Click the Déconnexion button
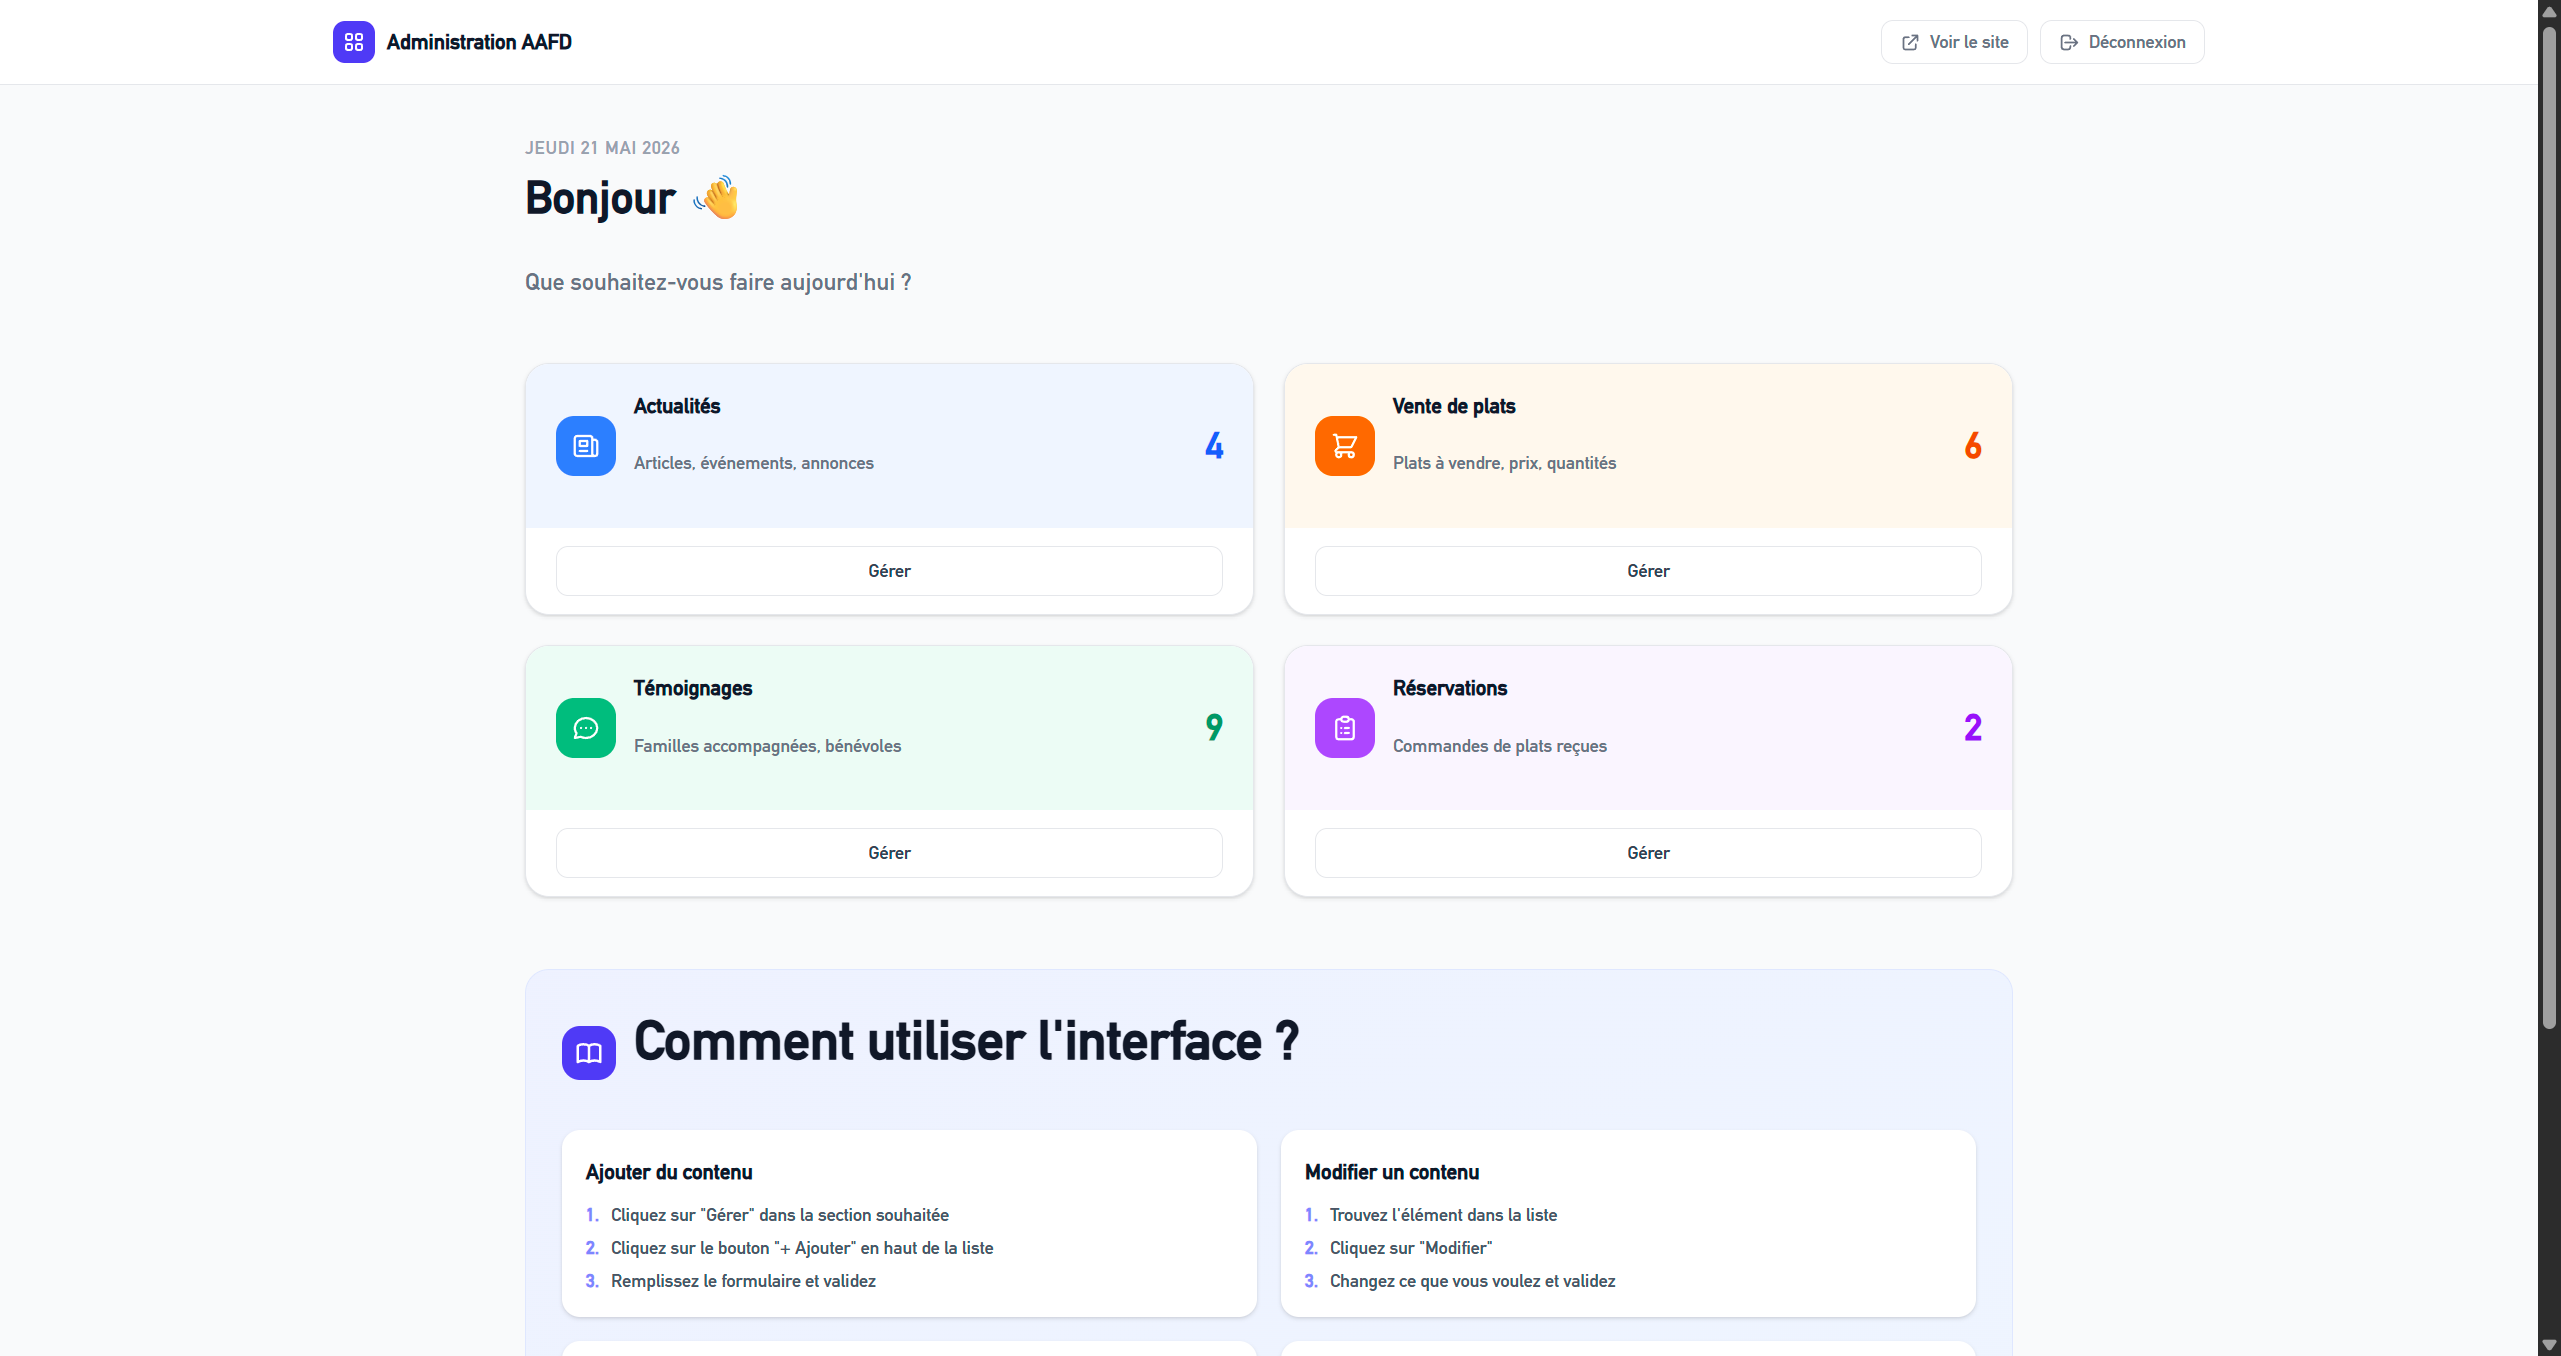This screenshot has width=2561, height=1356. click(2122, 42)
